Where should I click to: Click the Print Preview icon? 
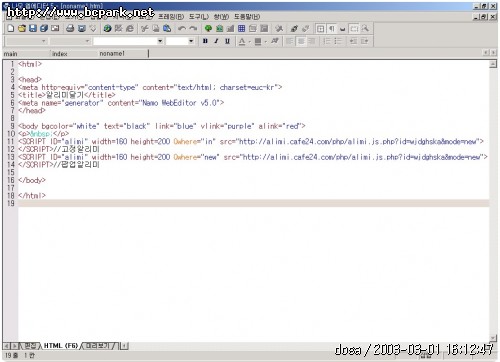coord(82,28)
